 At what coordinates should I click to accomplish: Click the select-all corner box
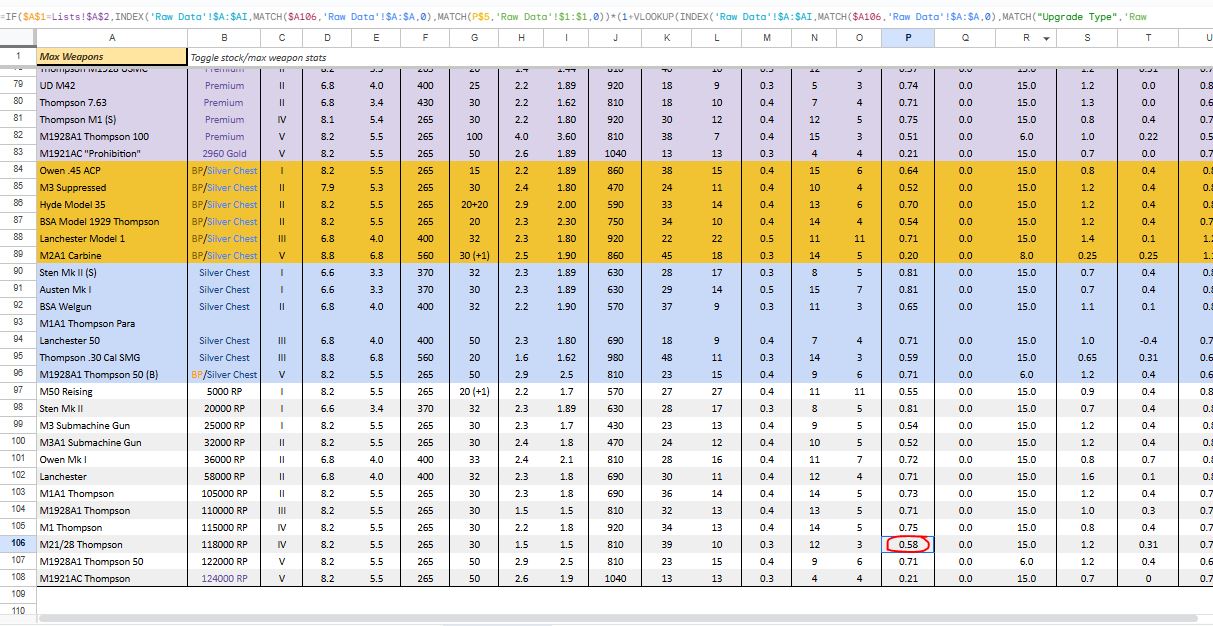coord(18,38)
